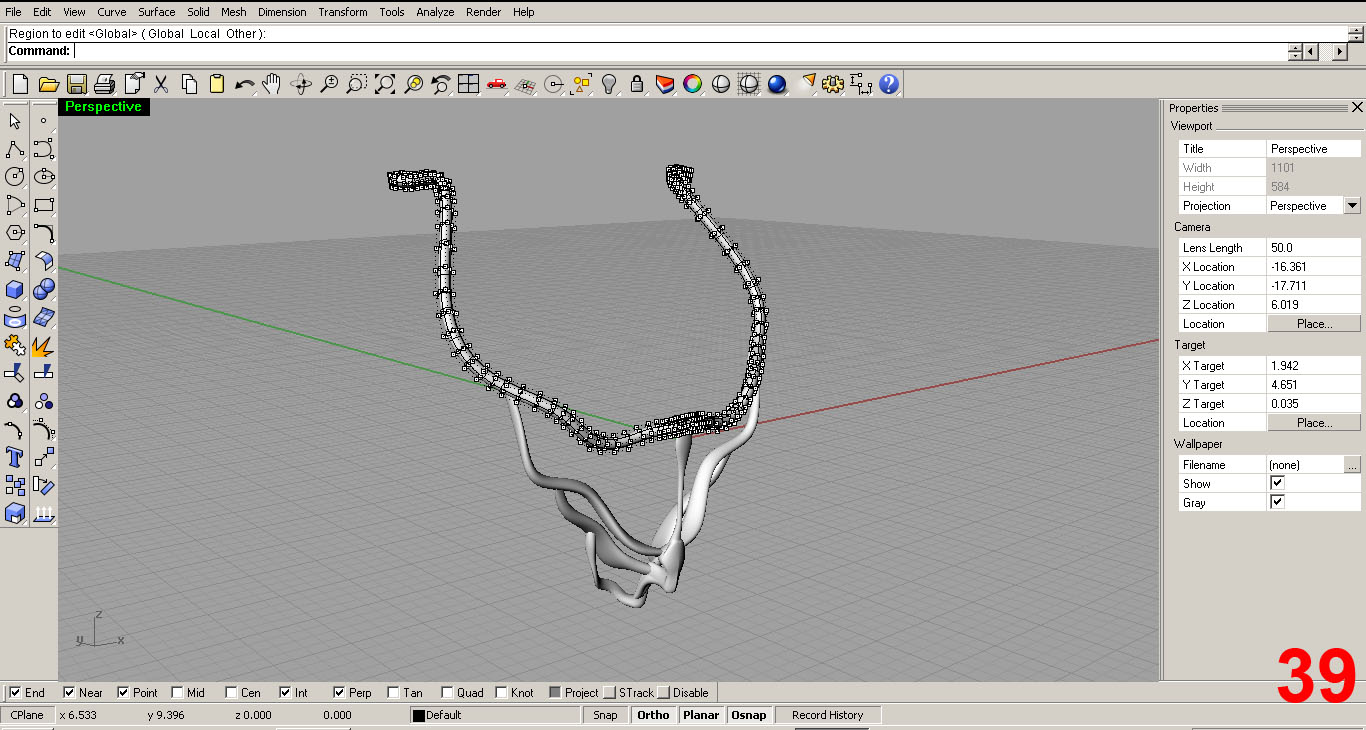
Task: Open the Surface menu
Action: click(x=157, y=12)
